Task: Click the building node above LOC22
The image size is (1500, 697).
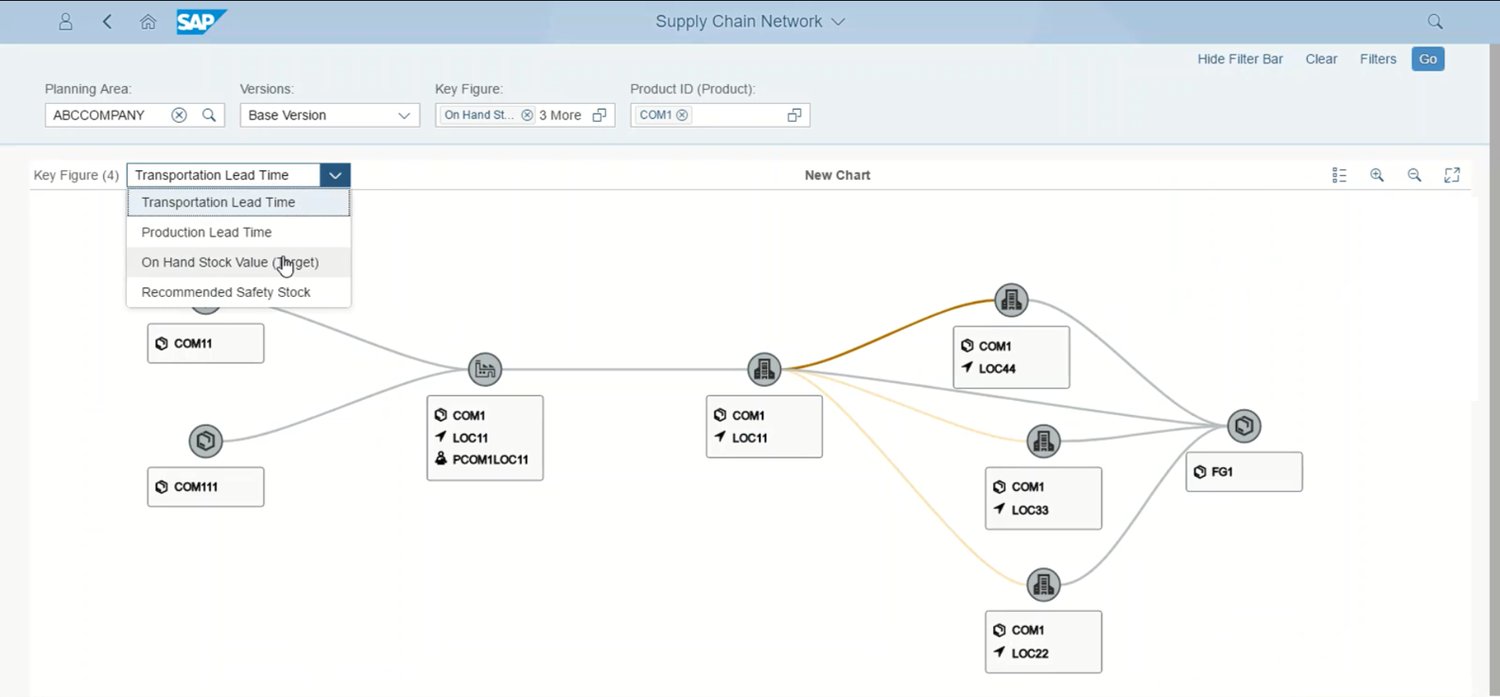Action: pos(1043,583)
